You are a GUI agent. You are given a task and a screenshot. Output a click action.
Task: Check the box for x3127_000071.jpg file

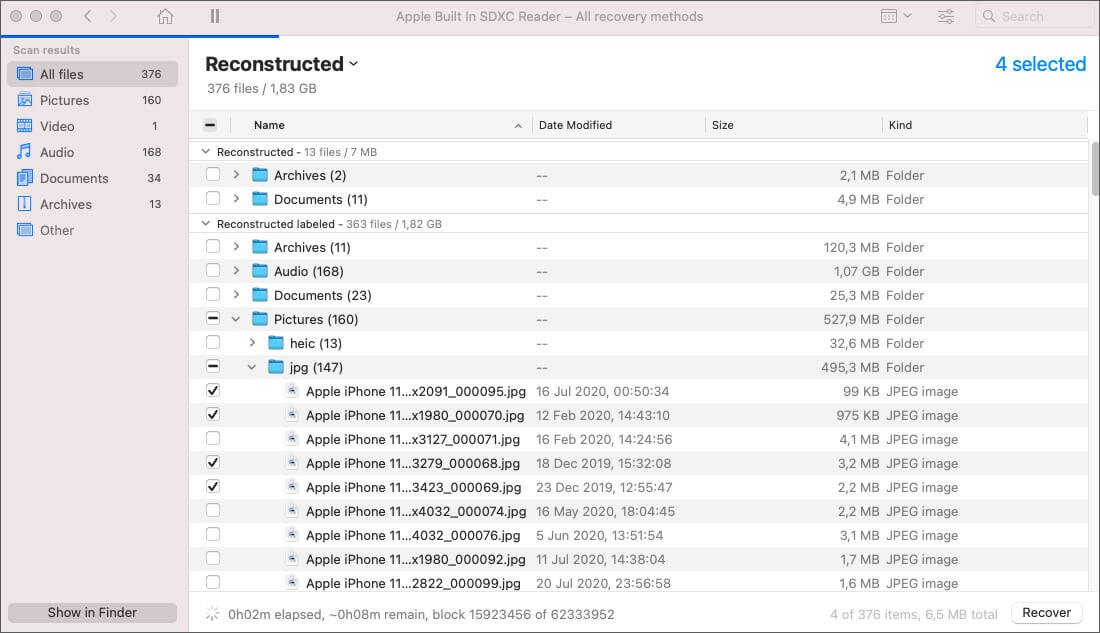click(x=213, y=439)
